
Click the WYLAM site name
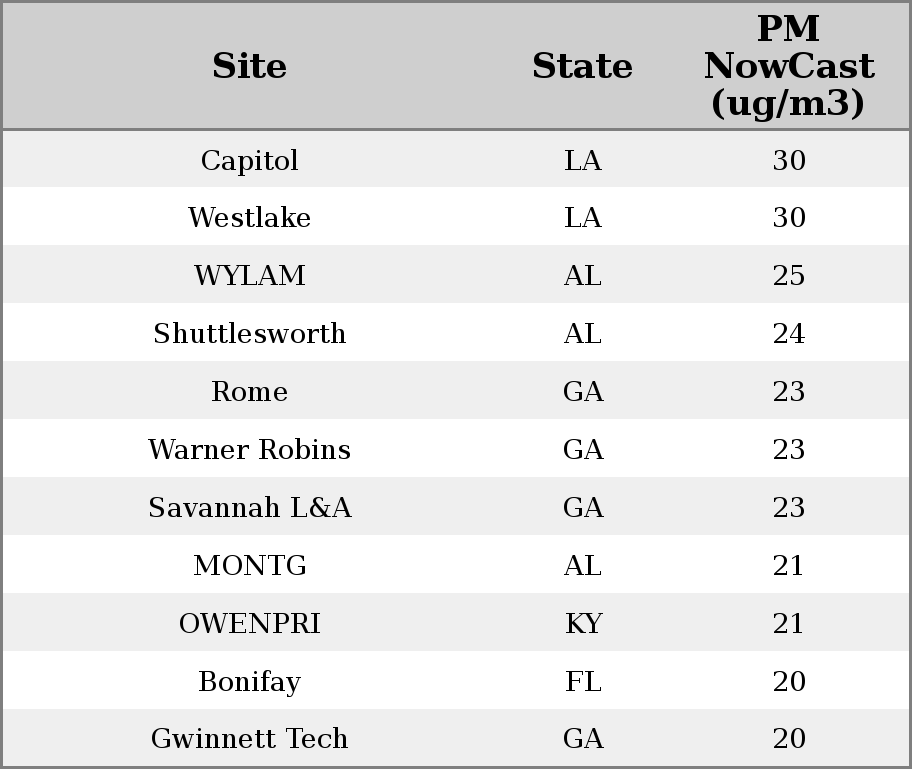click(249, 275)
